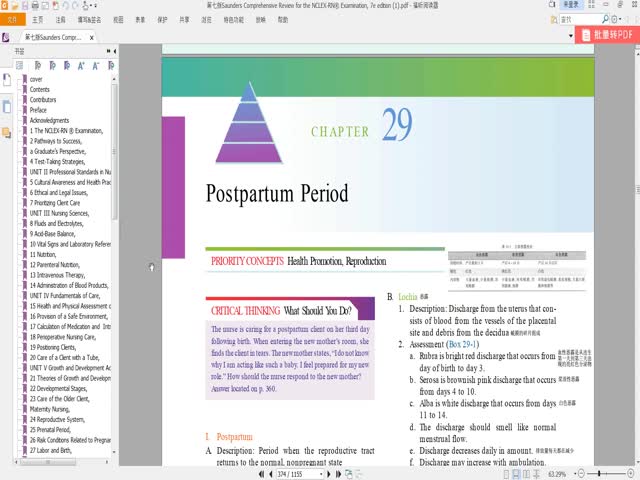Viewport: 640px width, 480px height.
Task: Close the Saunders Comprehensive document tab
Action: (90, 35)
